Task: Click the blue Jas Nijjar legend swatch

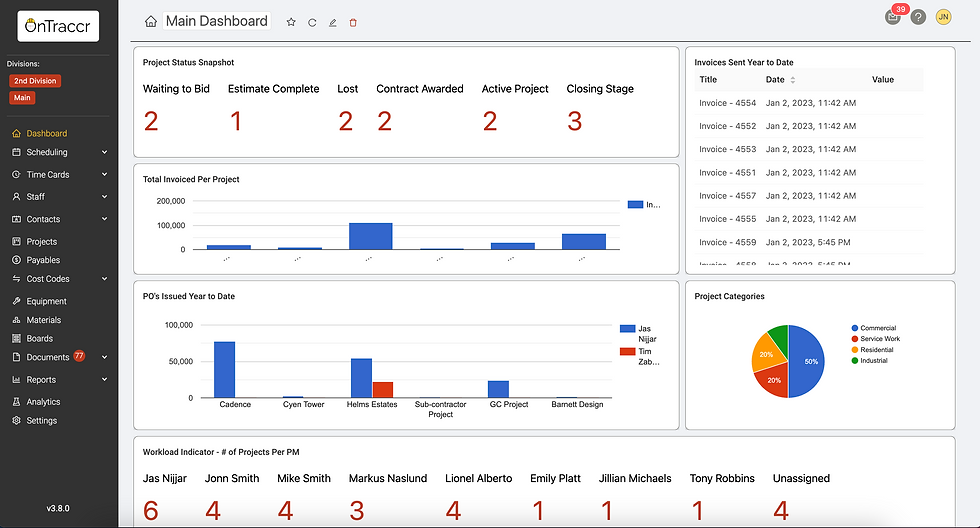Action: (628, 329)
